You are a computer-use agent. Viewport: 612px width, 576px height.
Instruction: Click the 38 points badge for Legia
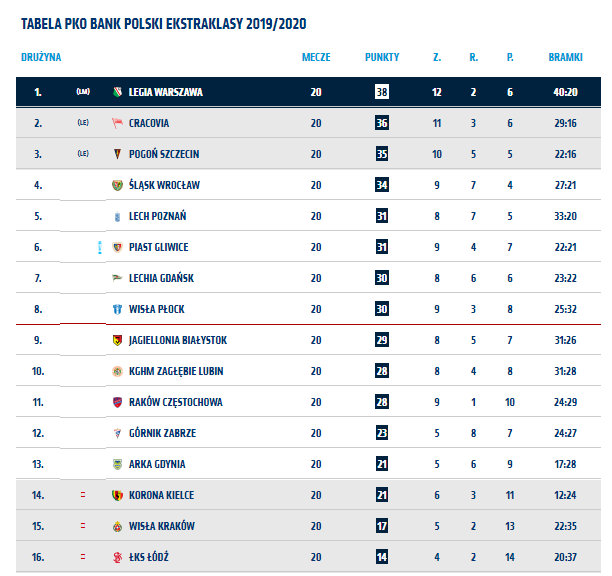click(x=382, y=92)
